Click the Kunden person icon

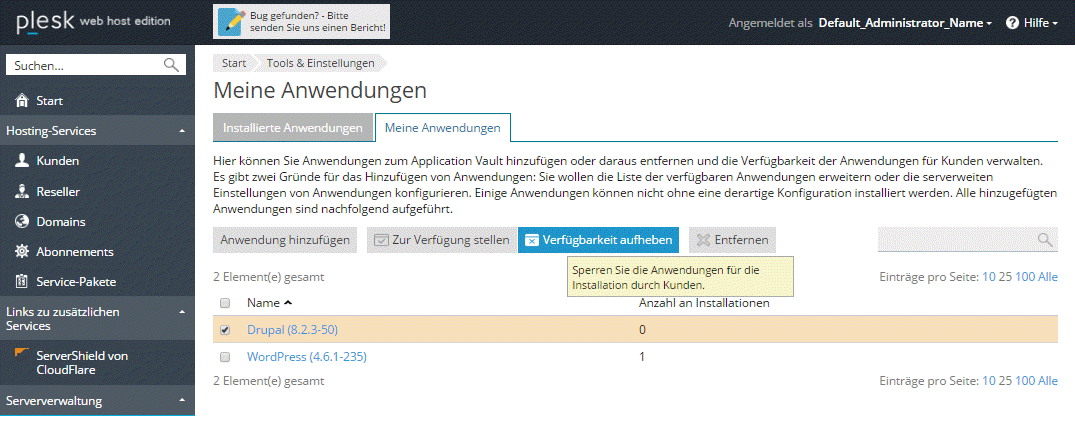click(x=22, y=161)
